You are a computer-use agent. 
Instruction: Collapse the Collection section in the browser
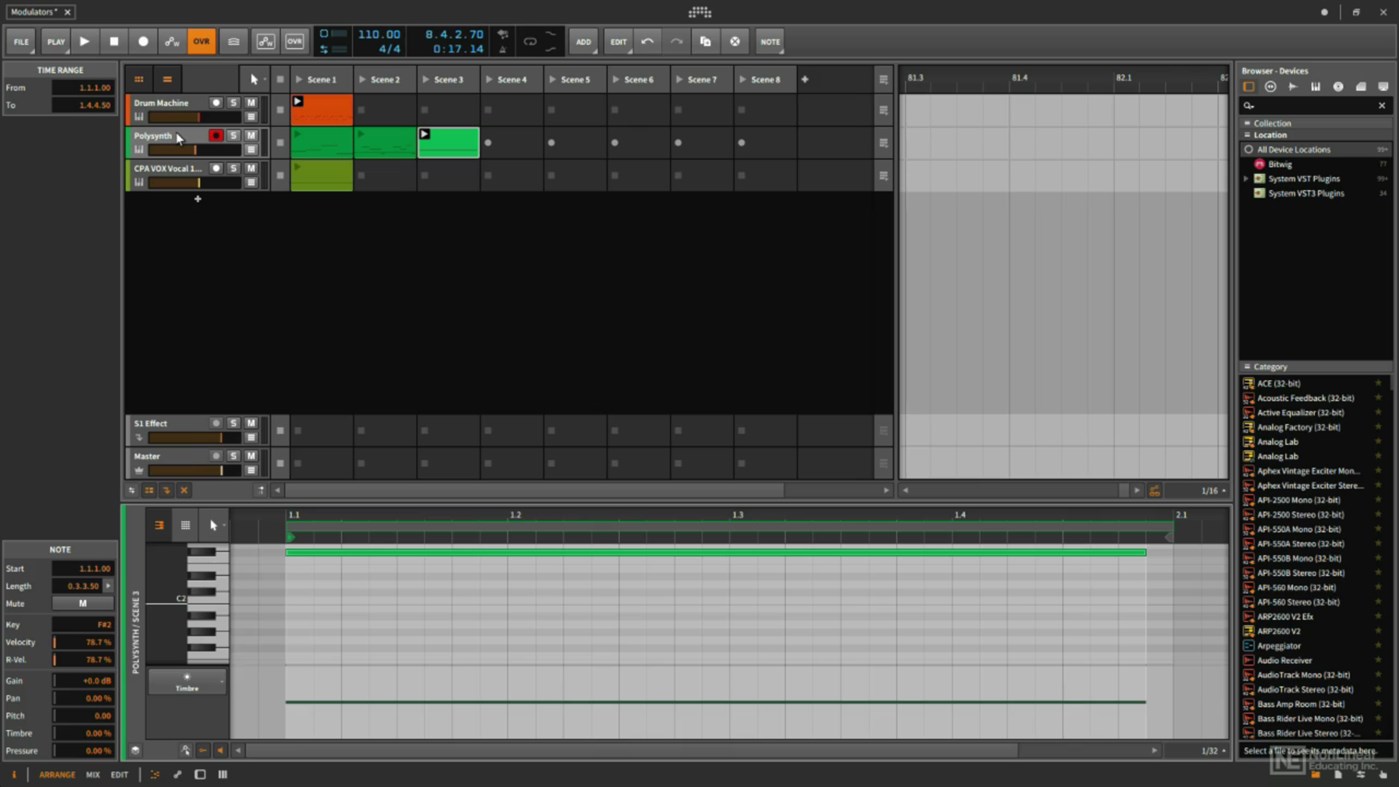(1249, 122)
